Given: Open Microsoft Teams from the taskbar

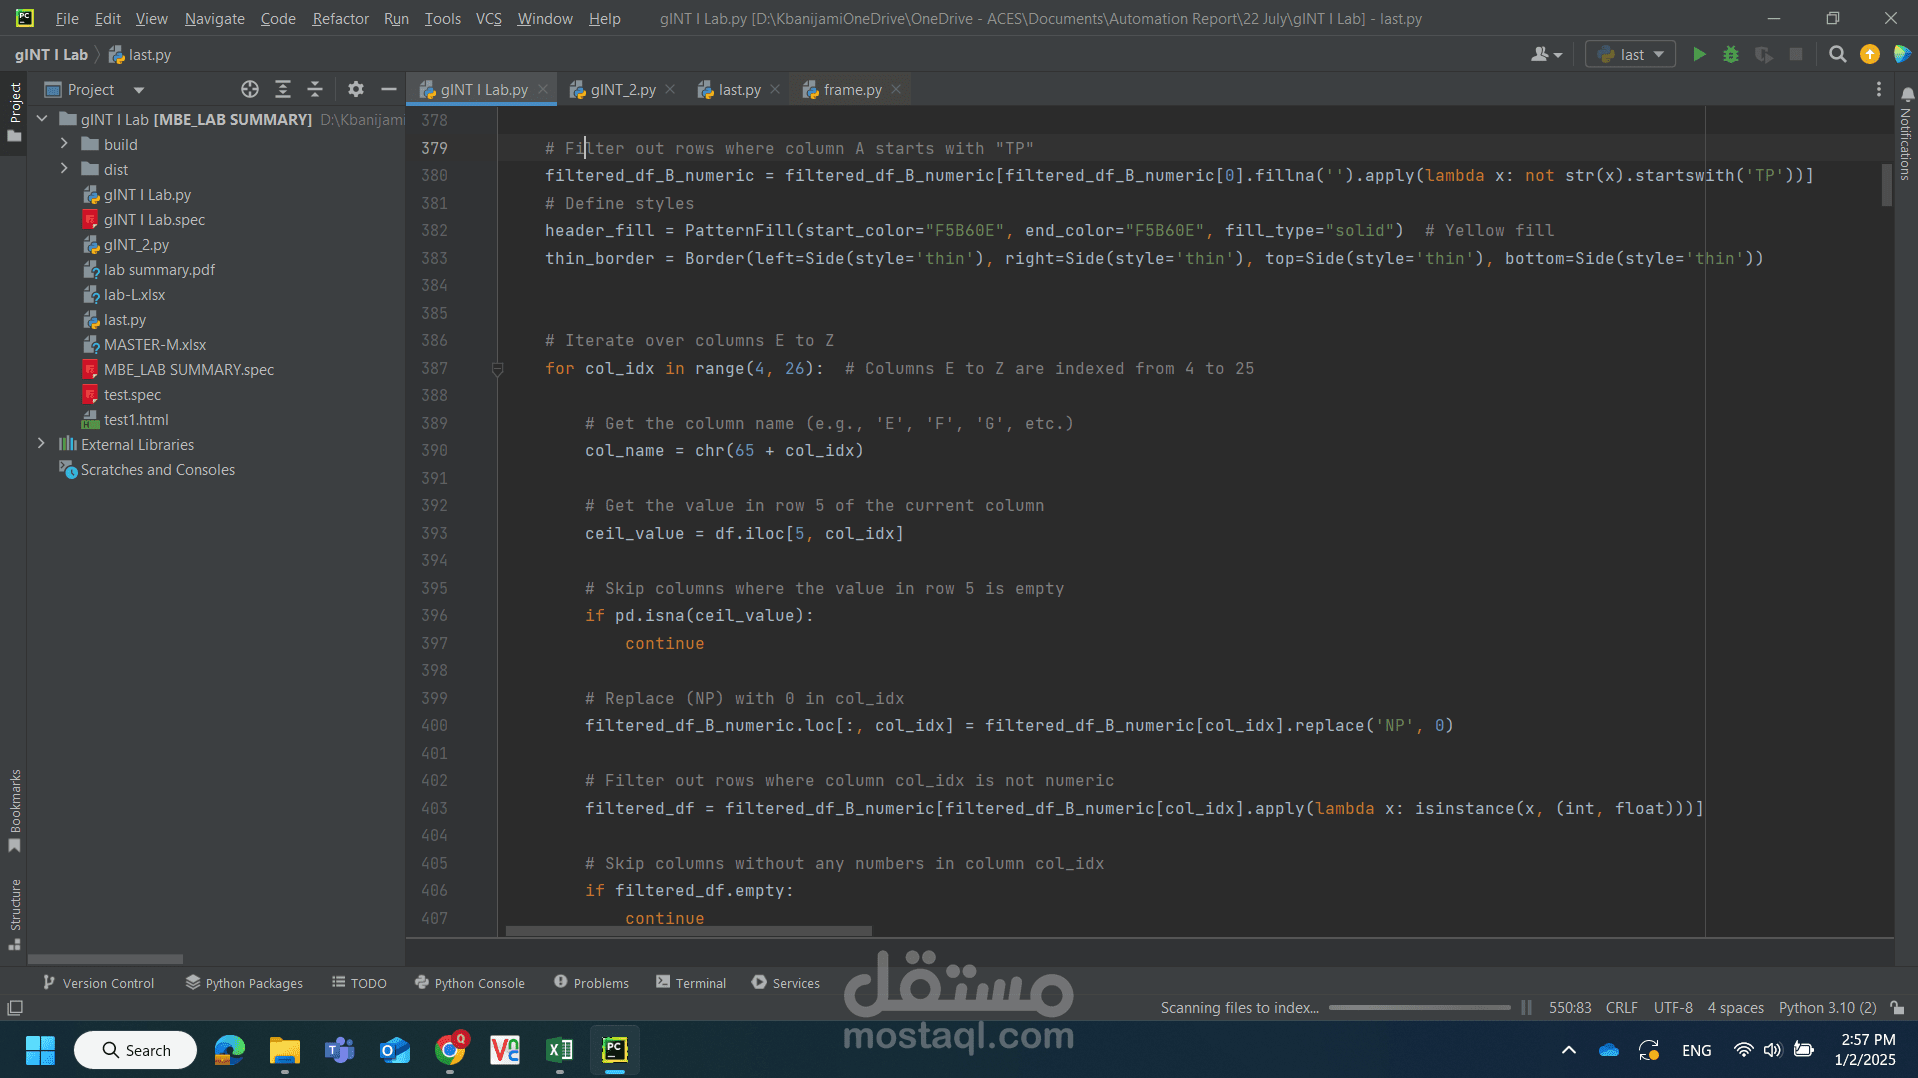Looking at the screenshot, I should (340, 1050).
